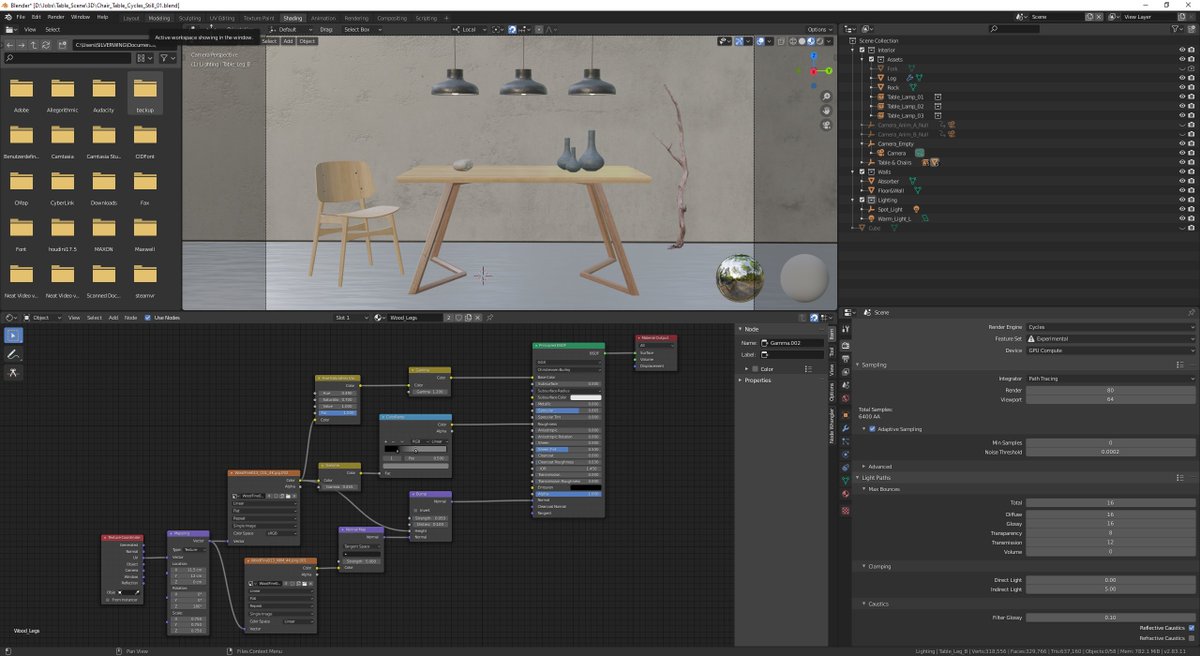Screen dimensions: 1200x656
Task: Open the Render Engine dropdown
Action: (1111, 327)
